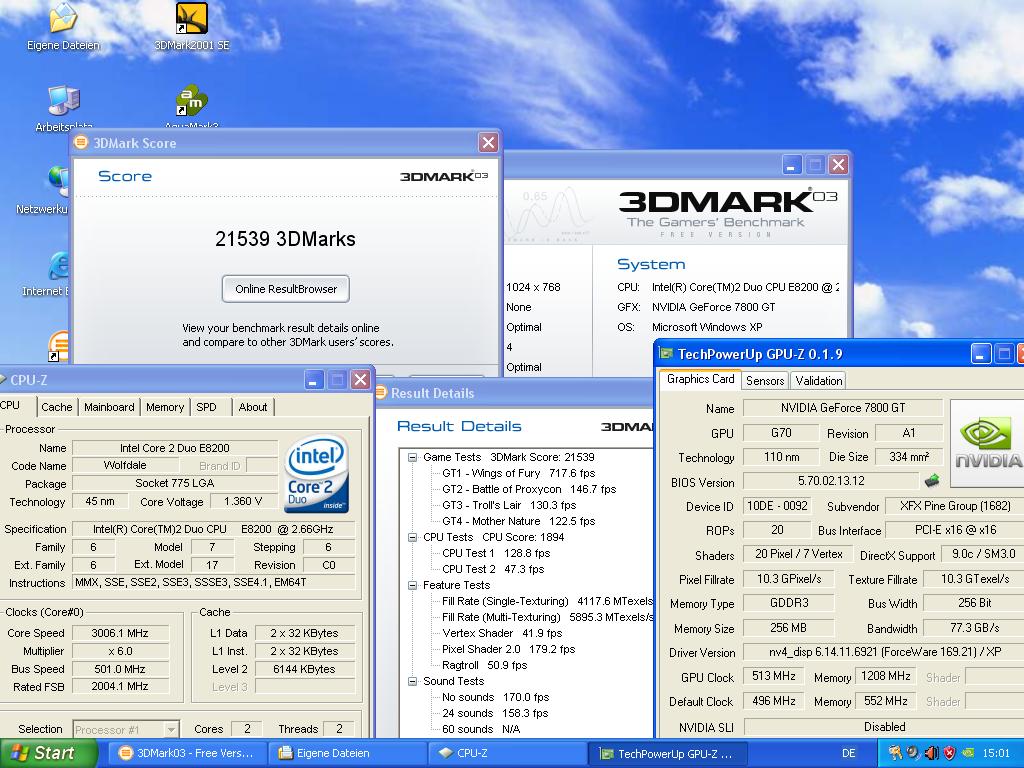
Task: Open the Internet Explorer desktop icon
Action: click(x=59, y=266)
